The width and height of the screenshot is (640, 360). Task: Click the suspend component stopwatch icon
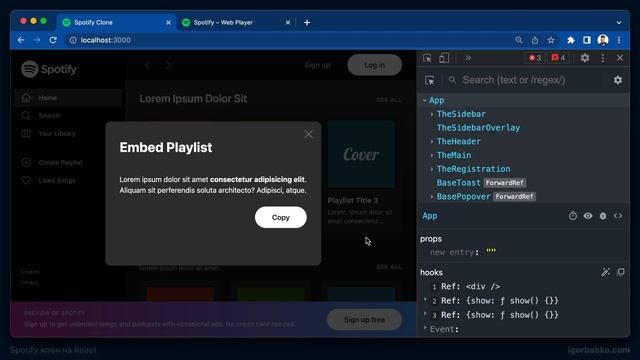(x=573, y=216)
